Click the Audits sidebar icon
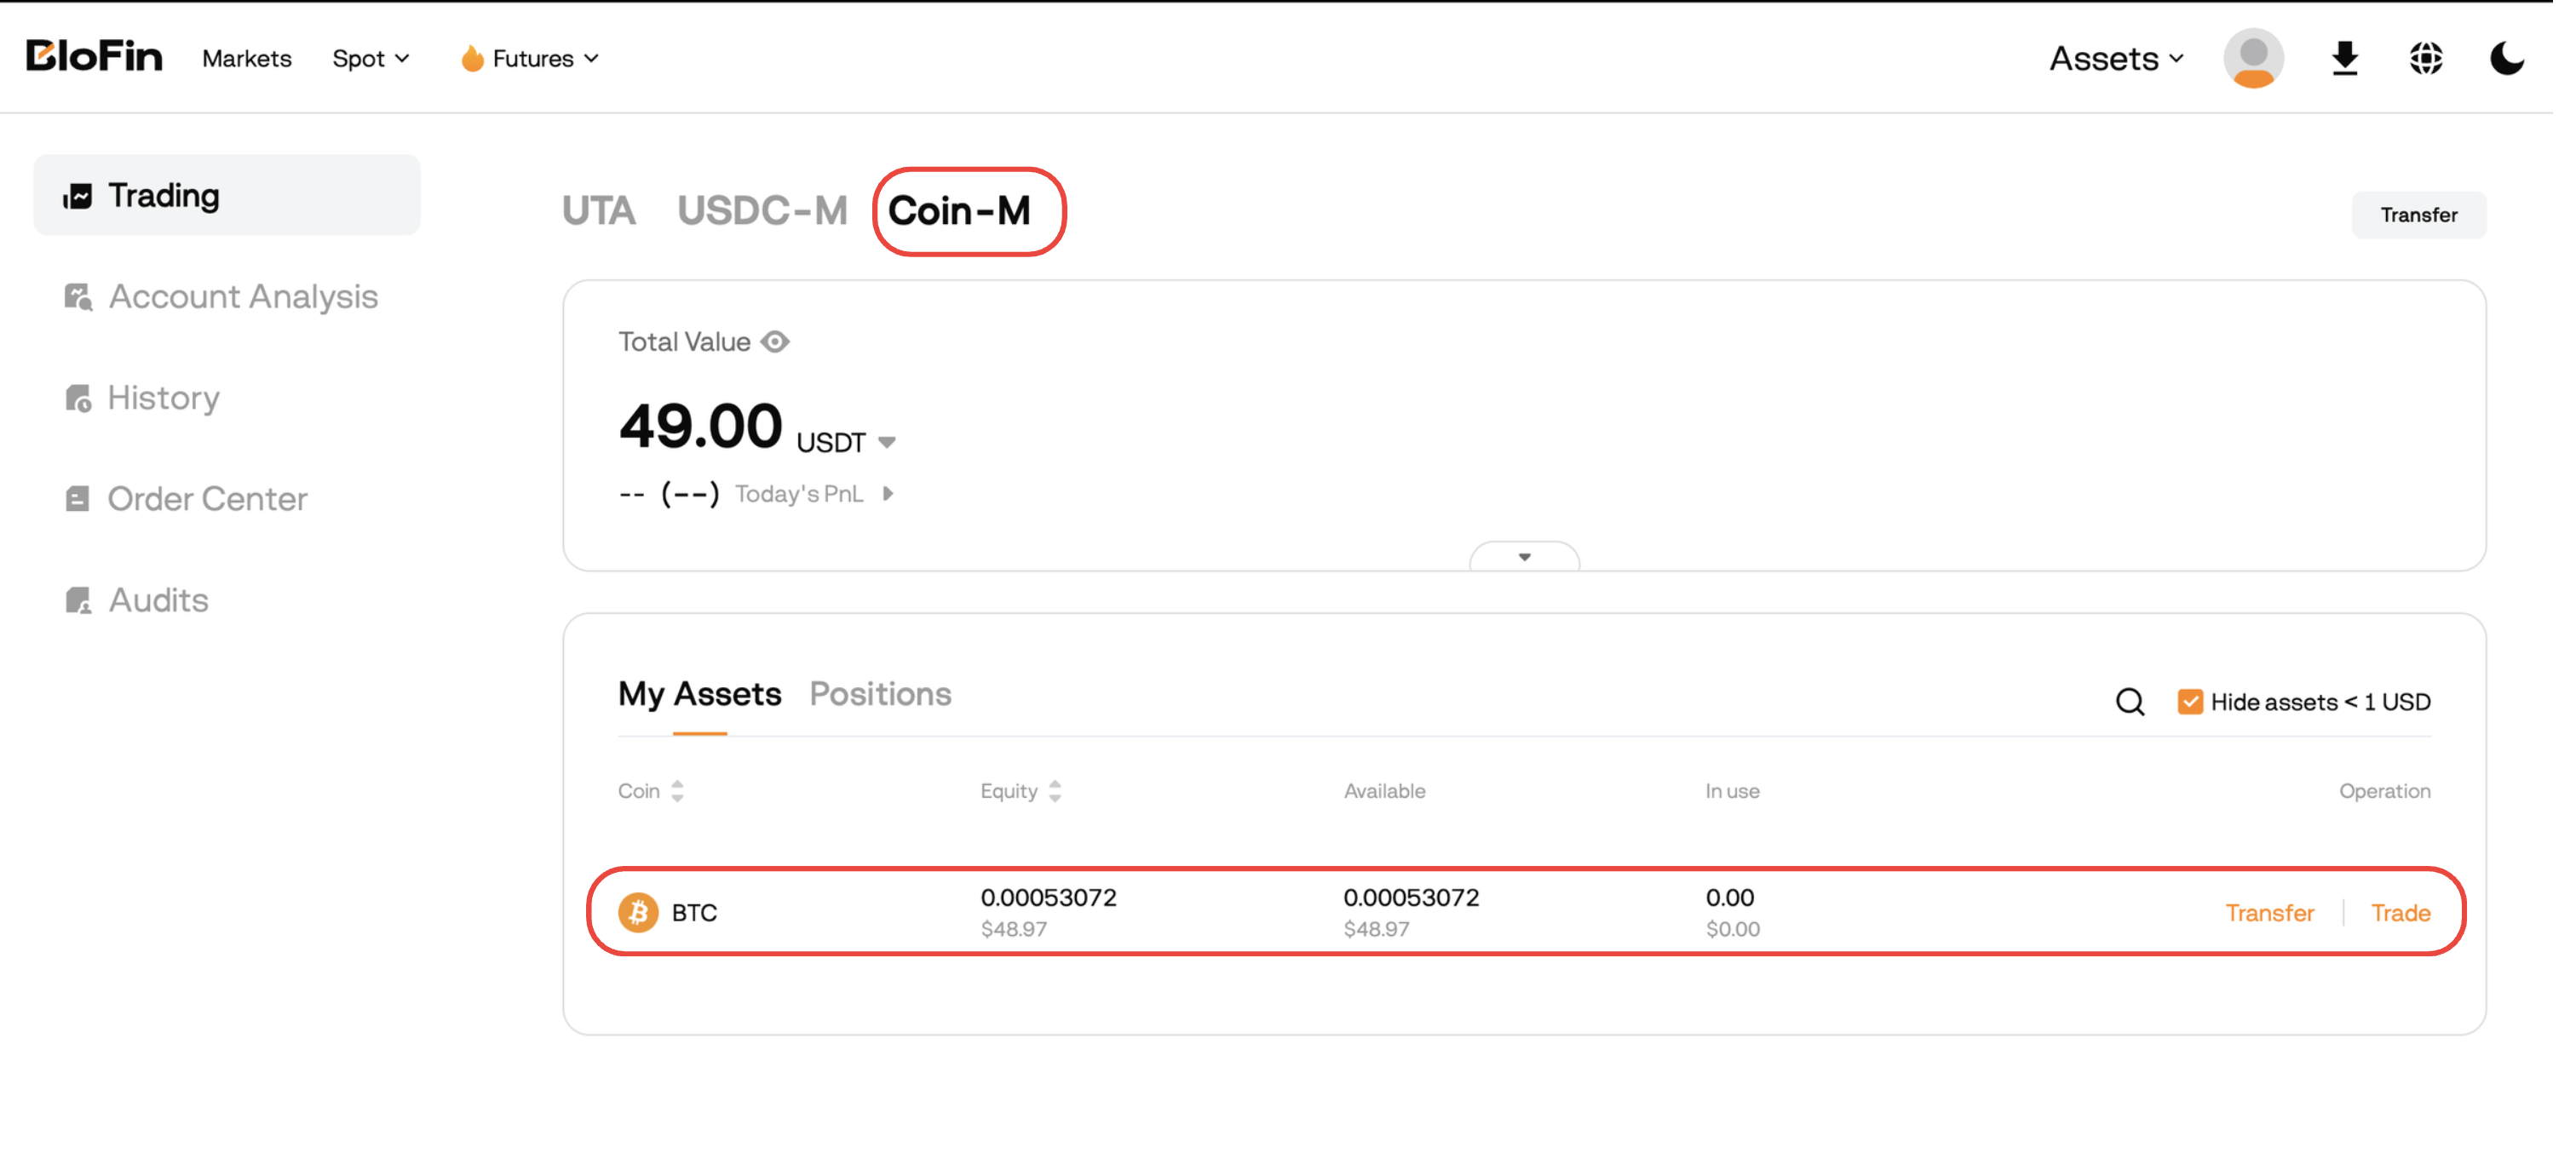The image size is (2576, 1170). (x=78, y=600)
